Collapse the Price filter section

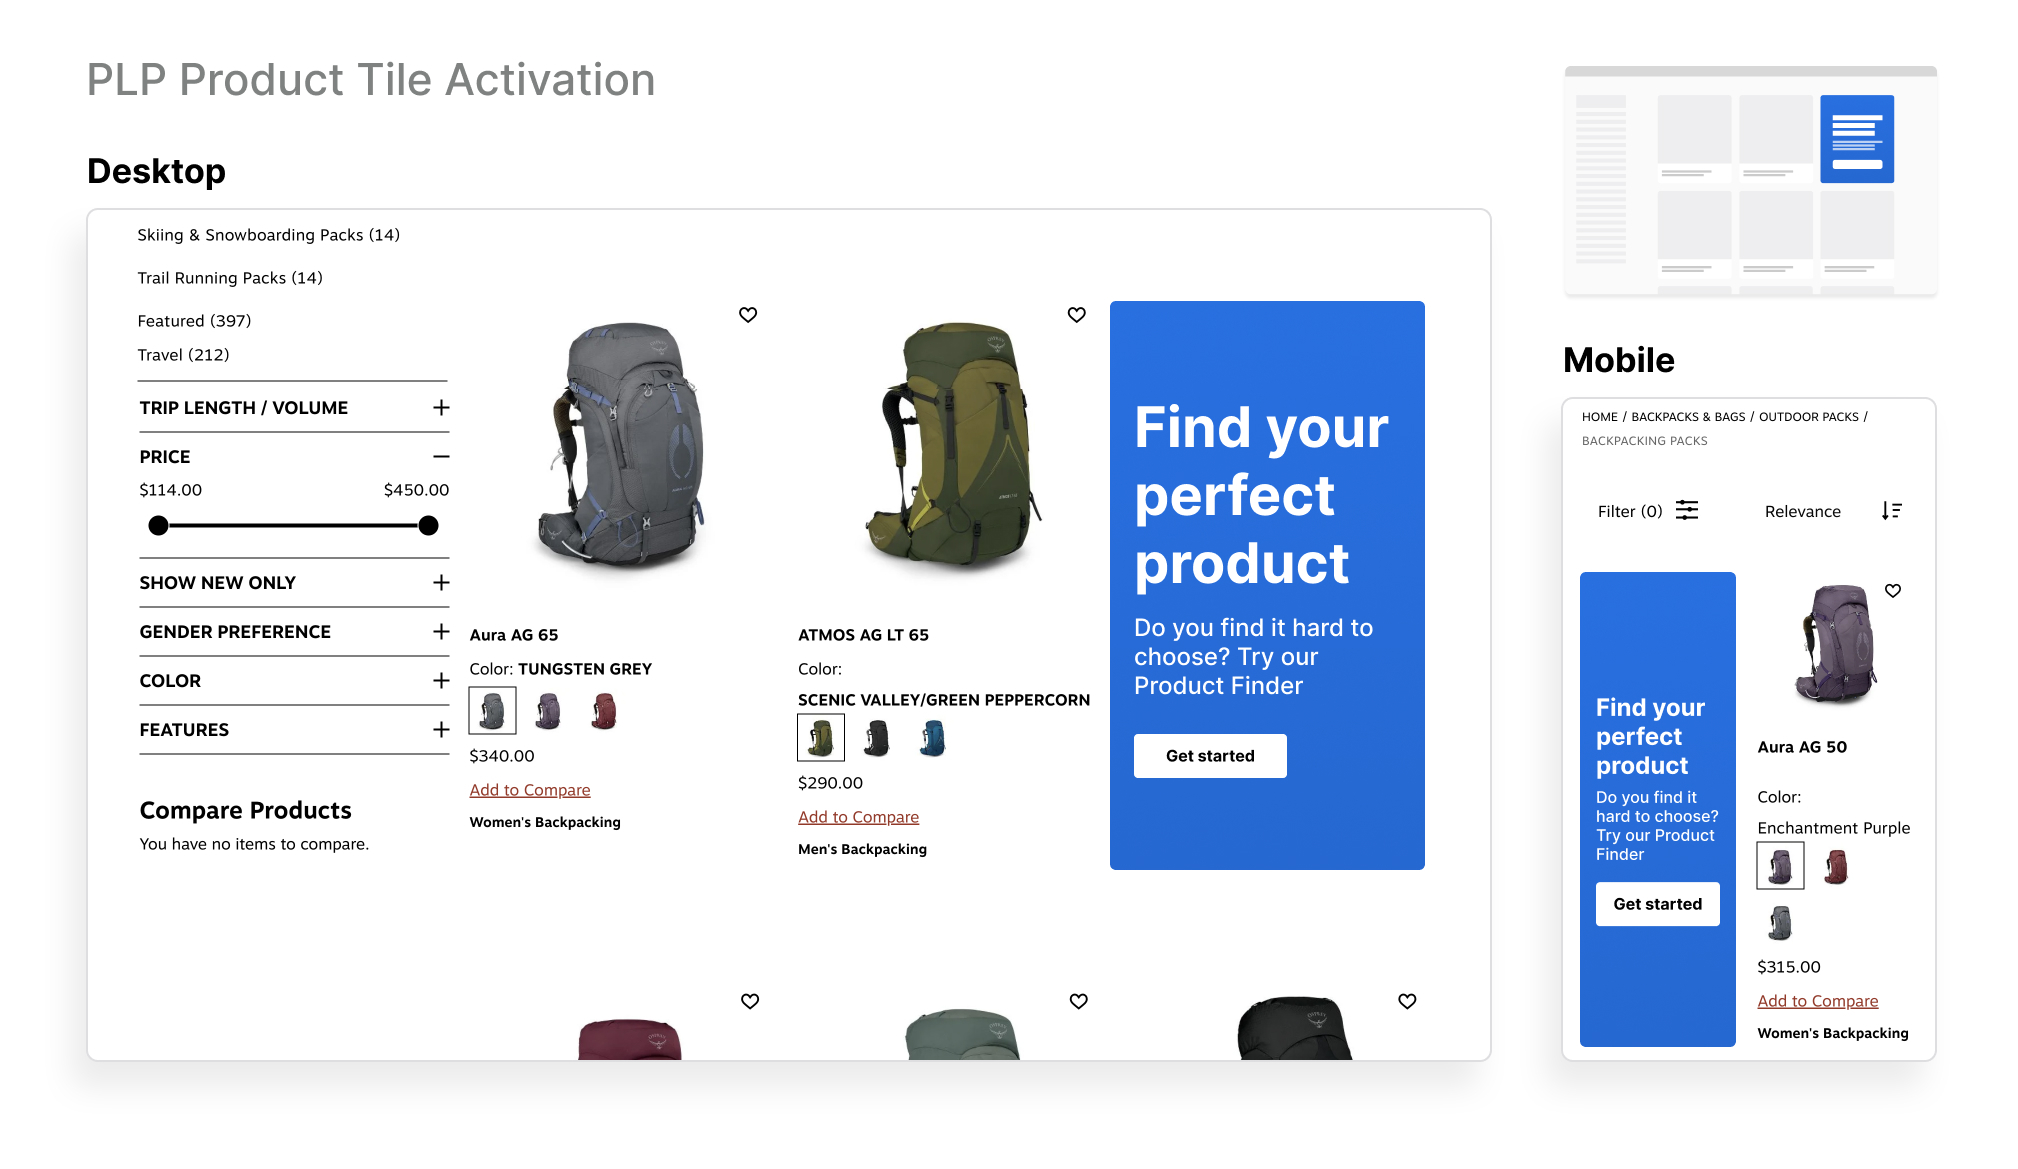click(x=441, y=457)
